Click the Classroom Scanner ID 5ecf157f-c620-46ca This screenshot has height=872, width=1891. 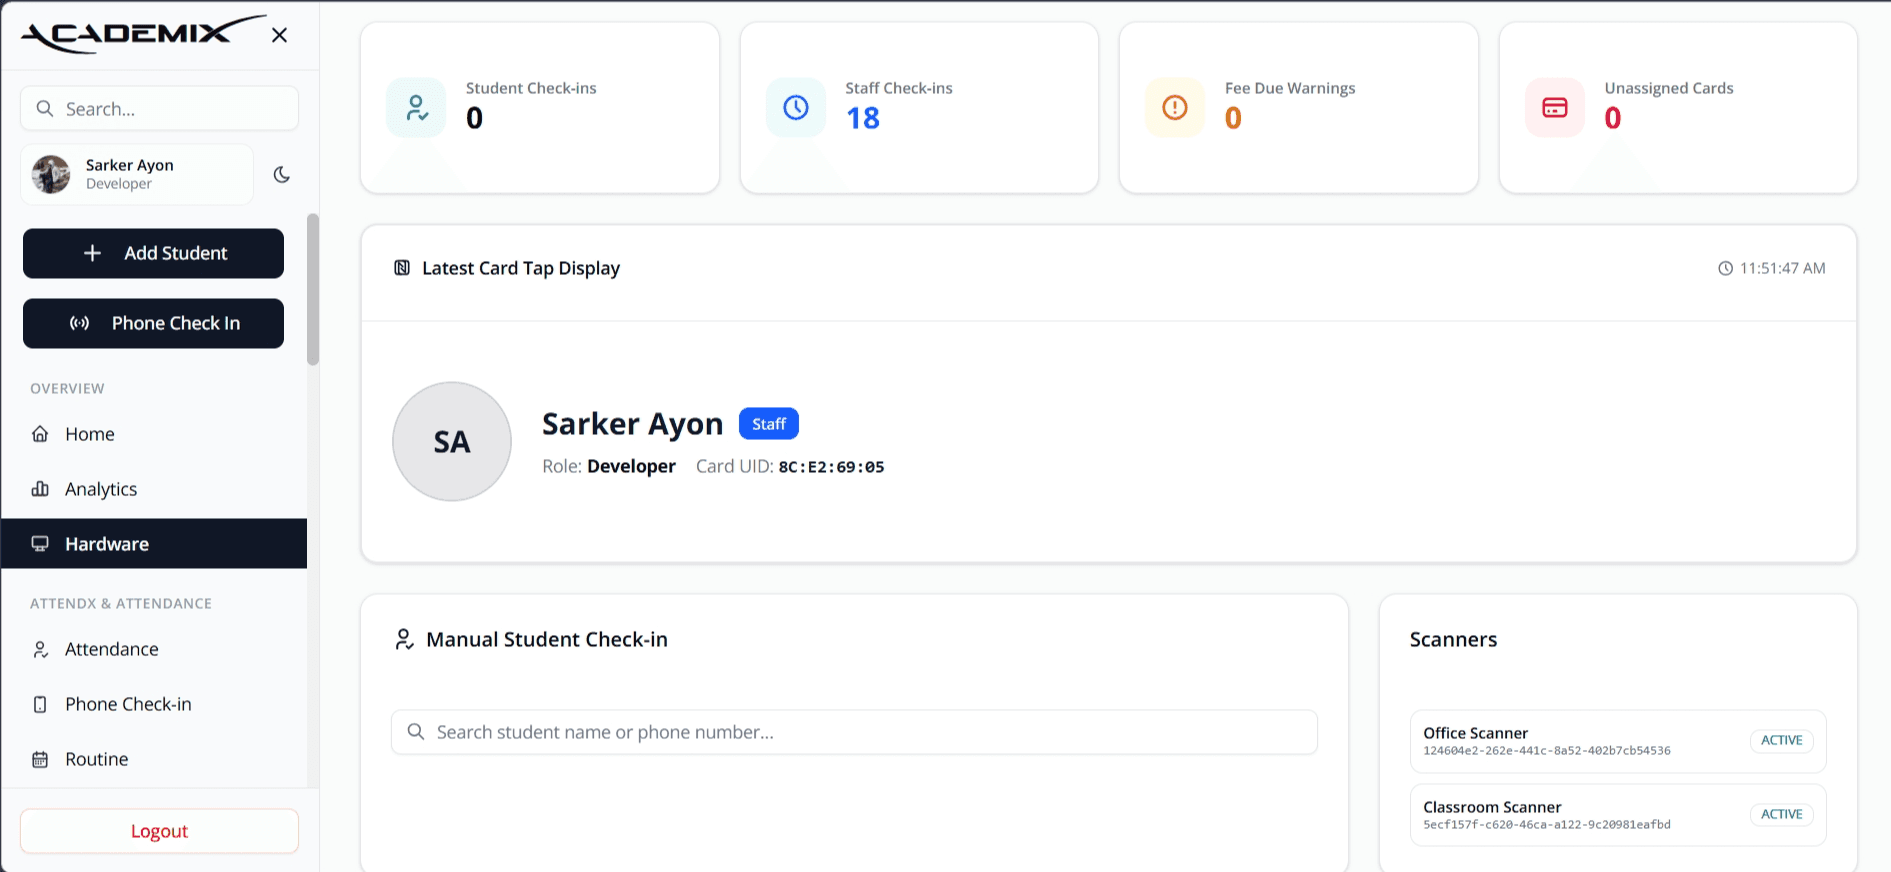(x=1547, y=825)
